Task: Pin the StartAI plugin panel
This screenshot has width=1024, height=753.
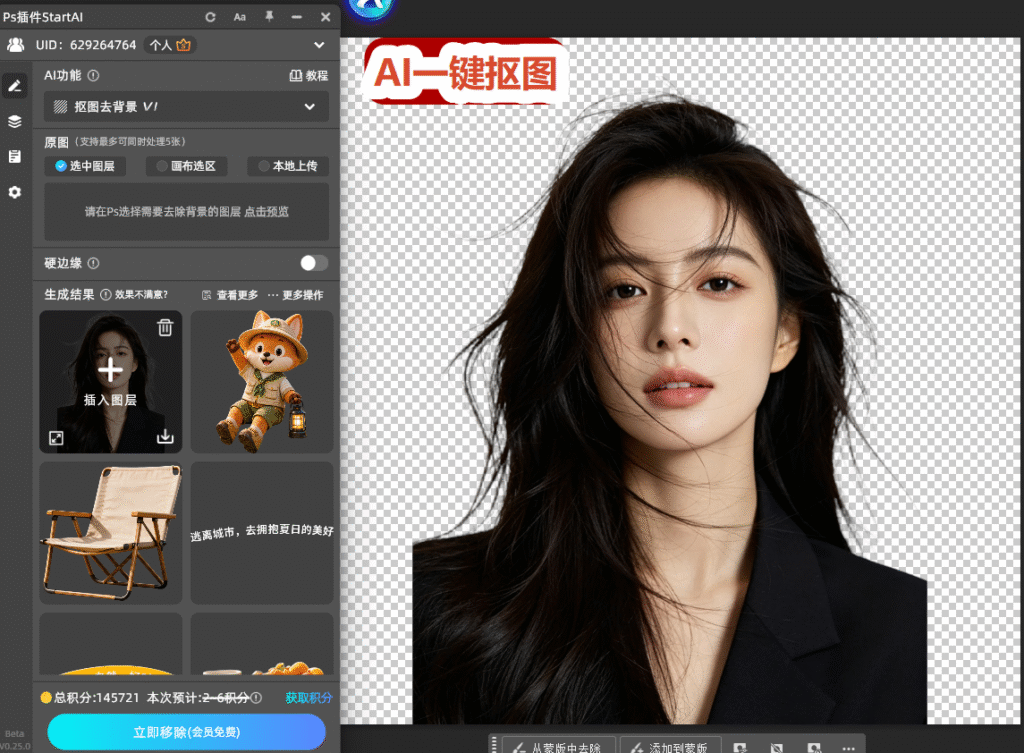Action: (x=269, y=16)
